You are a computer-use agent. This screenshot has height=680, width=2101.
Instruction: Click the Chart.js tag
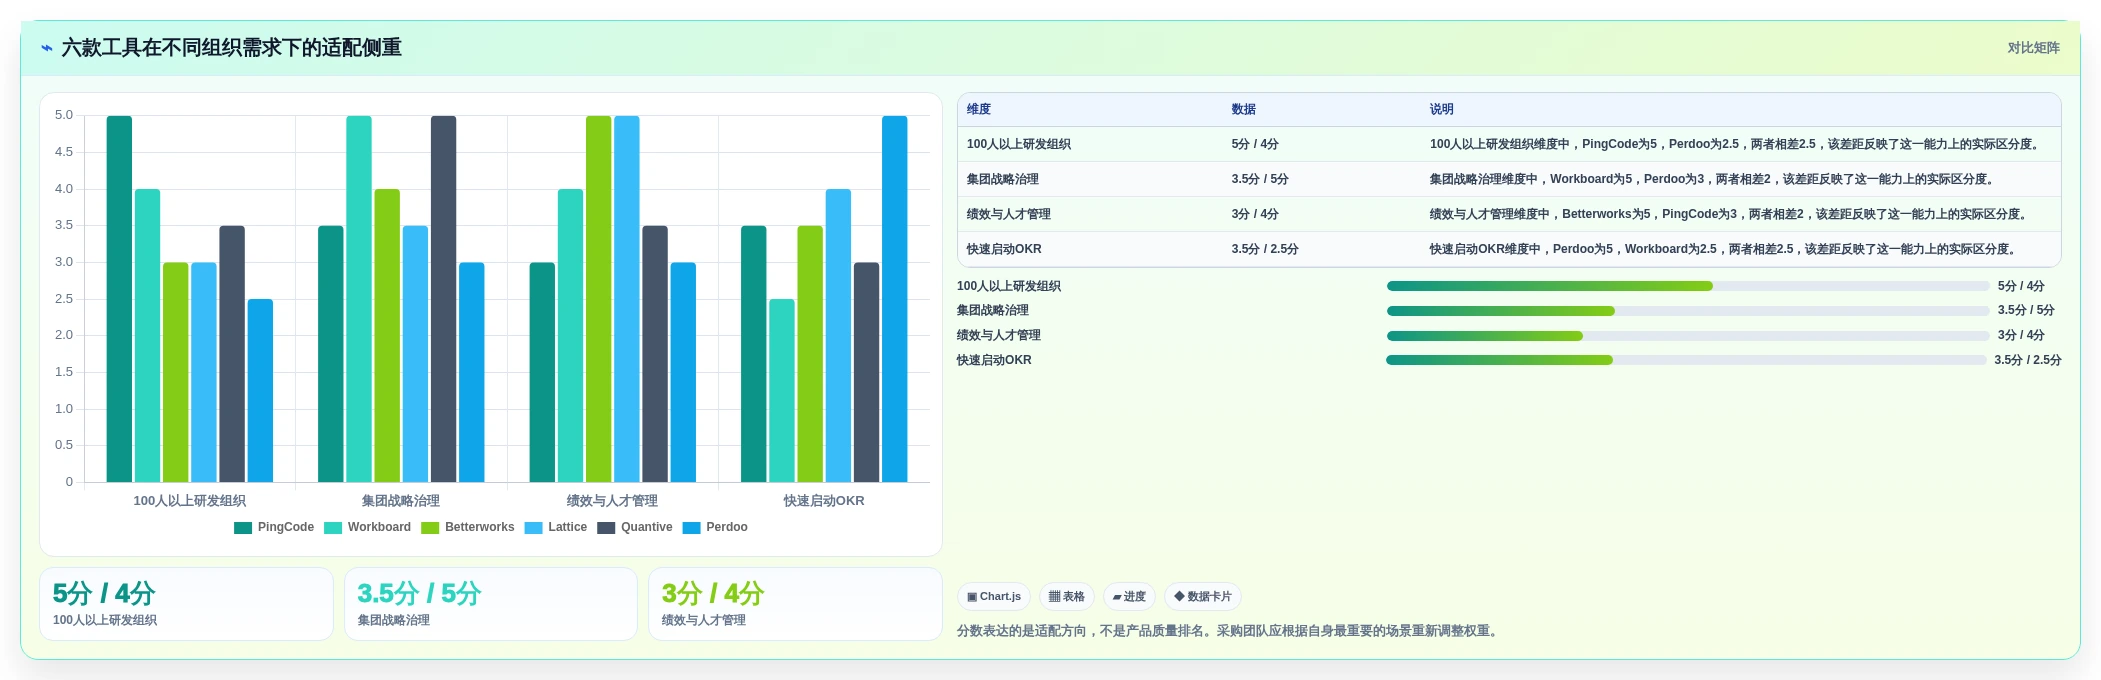[x=994, y=597]
